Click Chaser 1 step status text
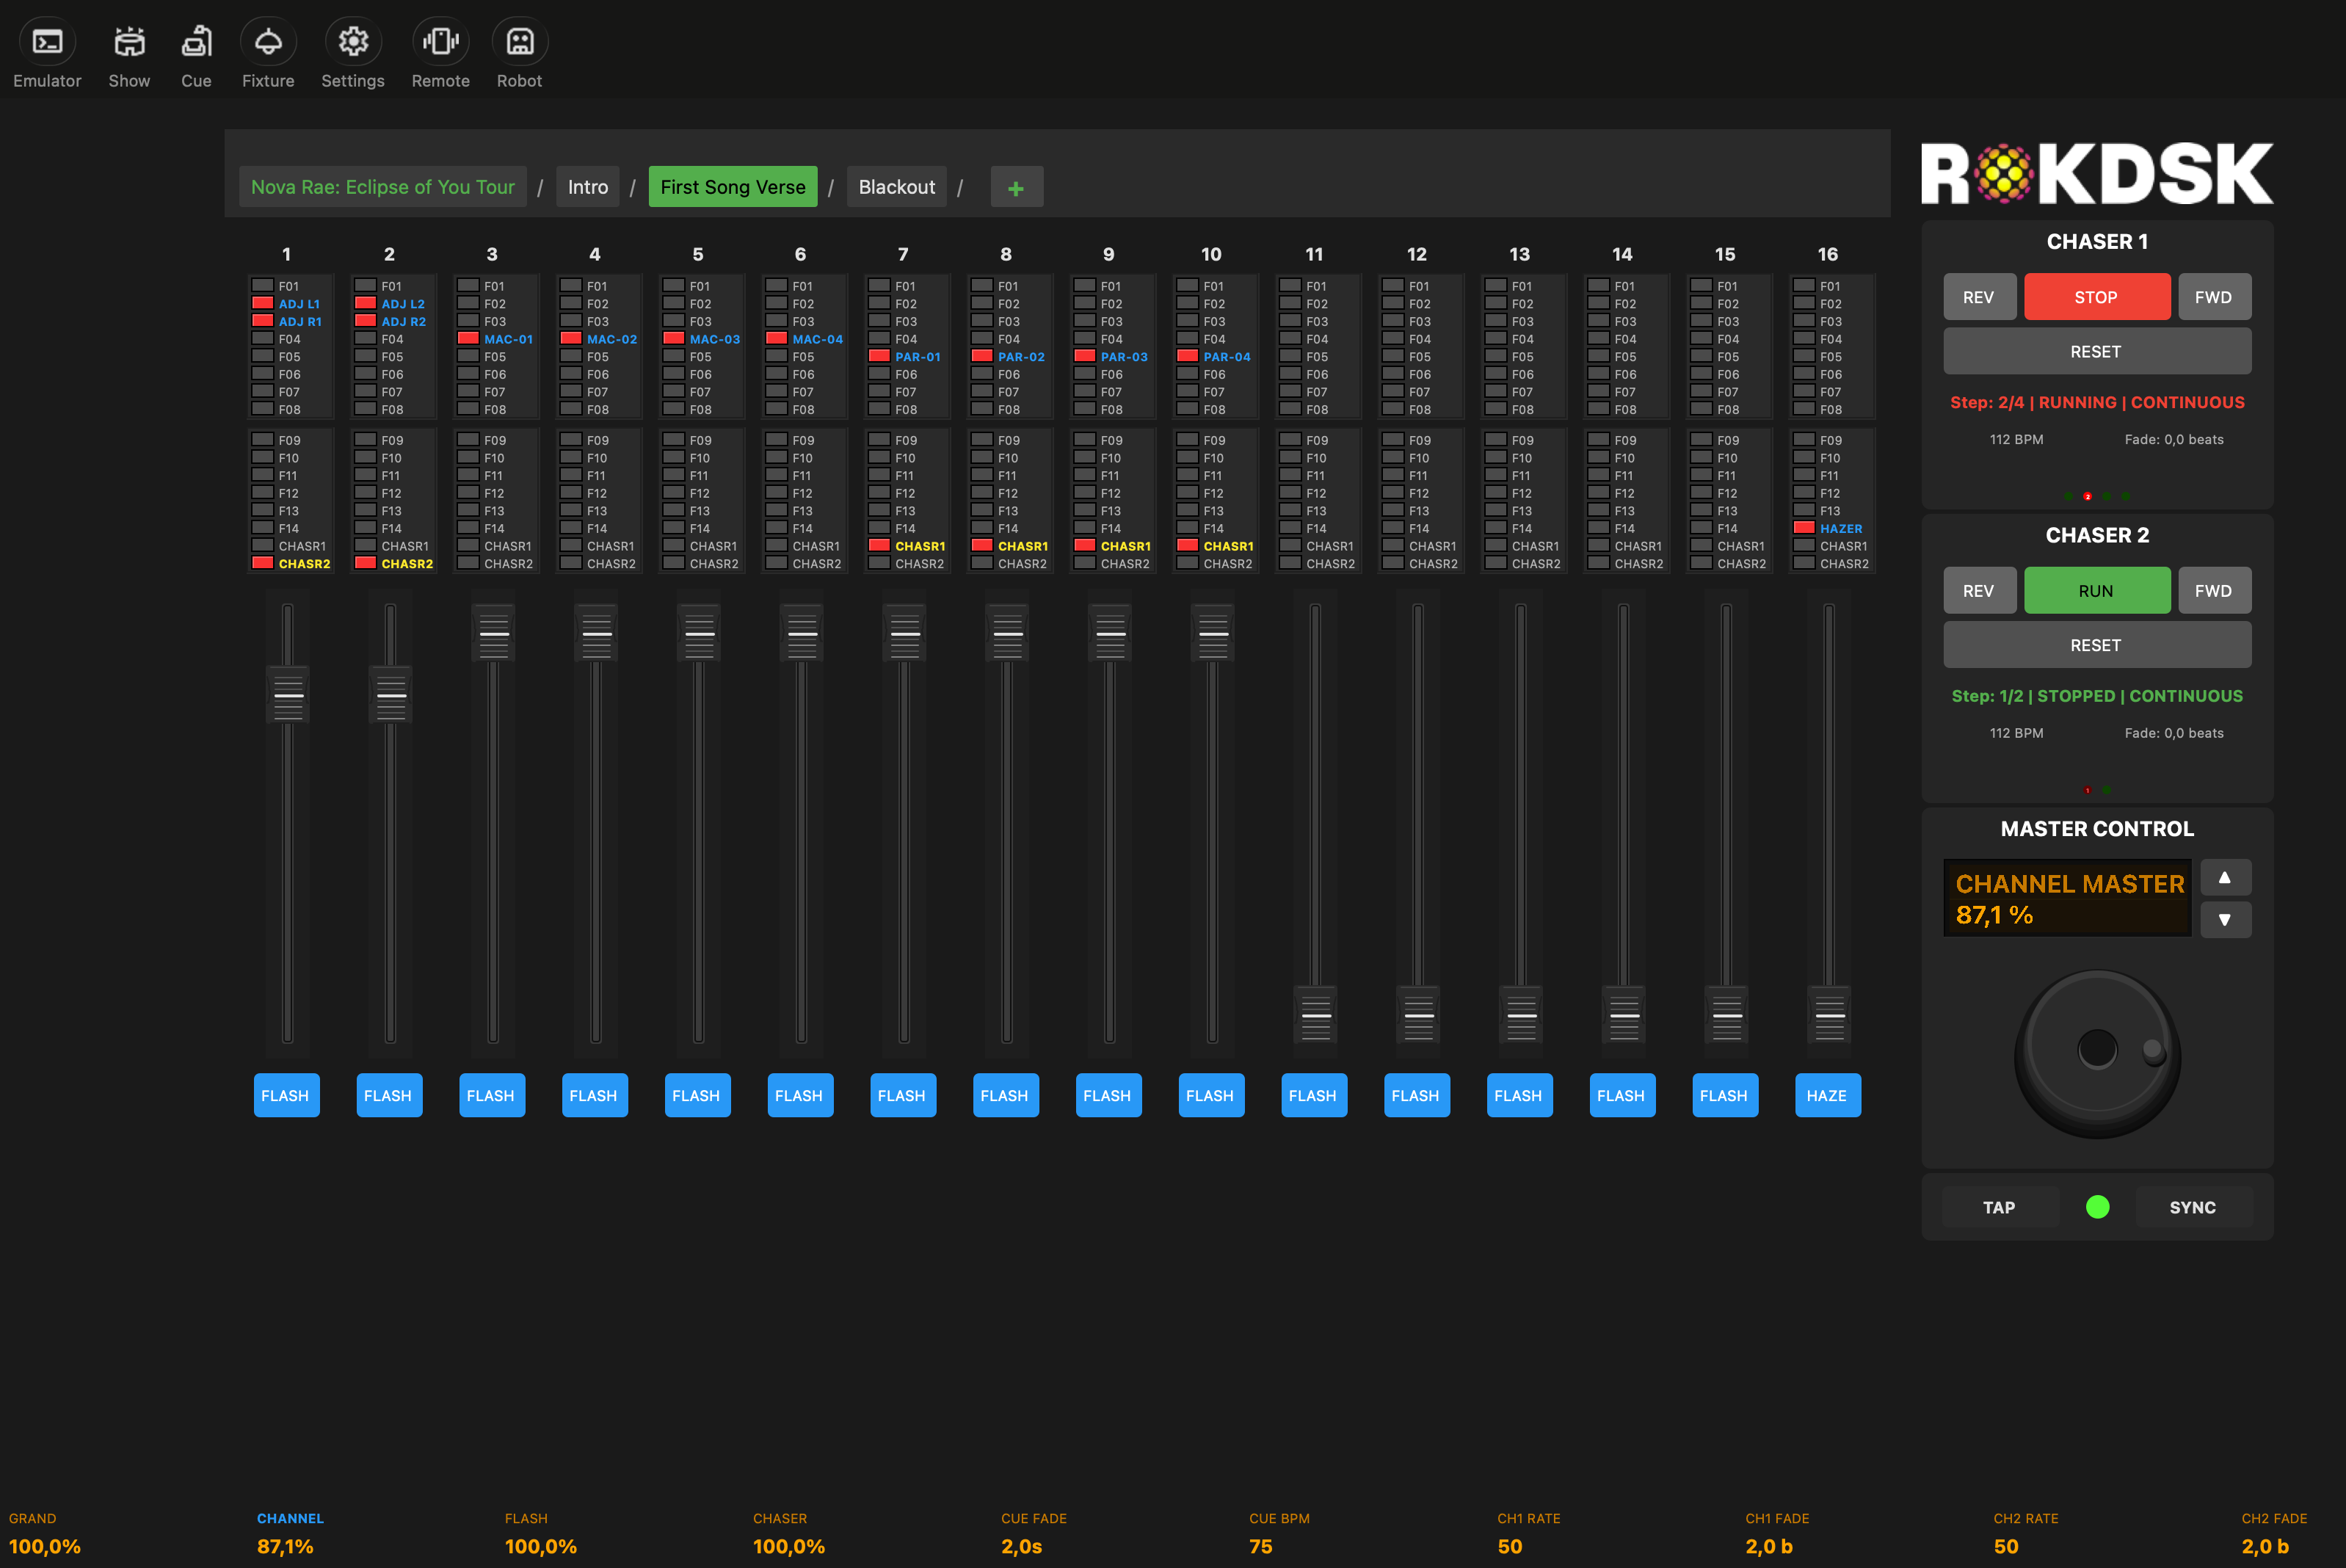The width and height of the screenshot is (2346, 1568). coord(2097,402)
